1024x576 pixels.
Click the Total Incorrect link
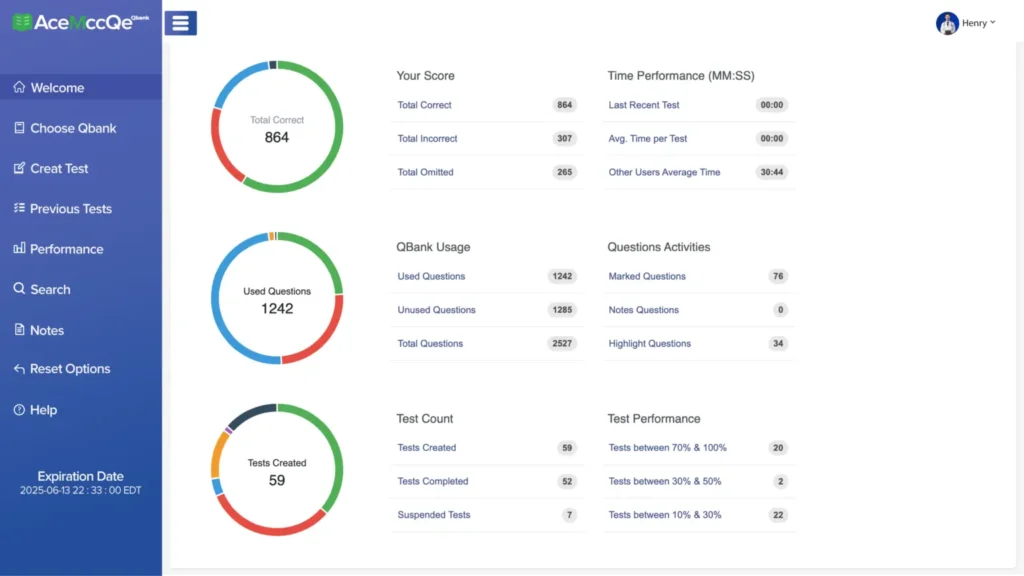coord(427,139)
